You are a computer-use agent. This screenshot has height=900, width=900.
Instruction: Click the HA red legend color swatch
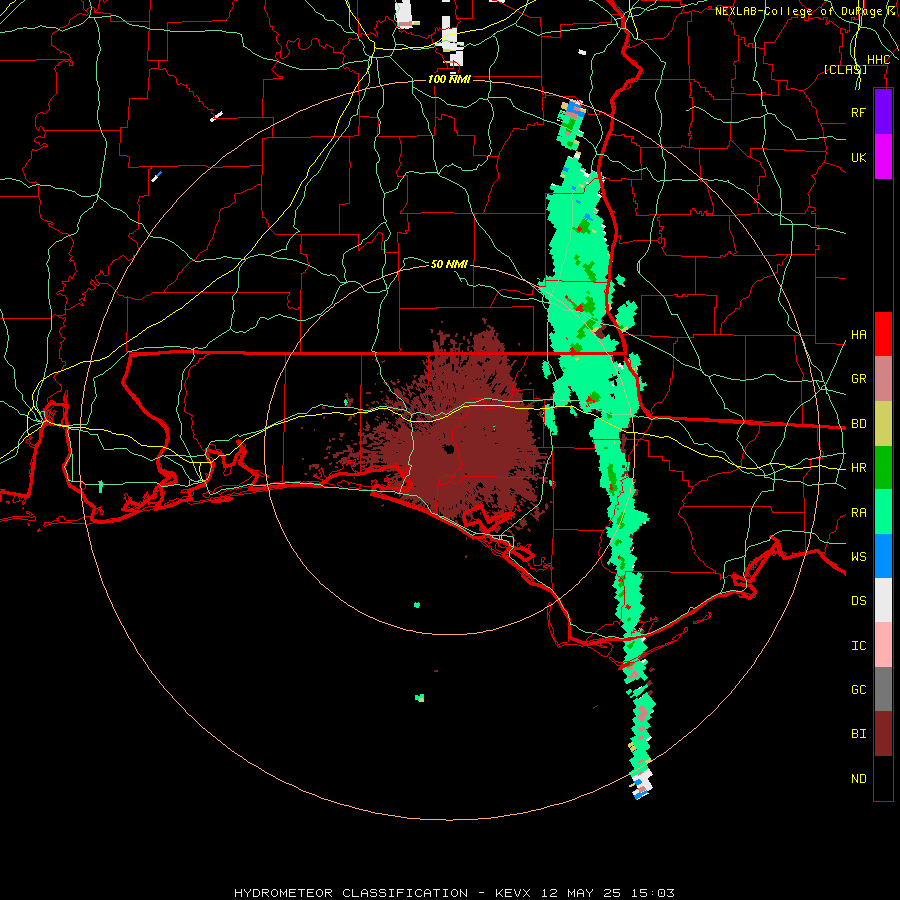tap(883, 334)
